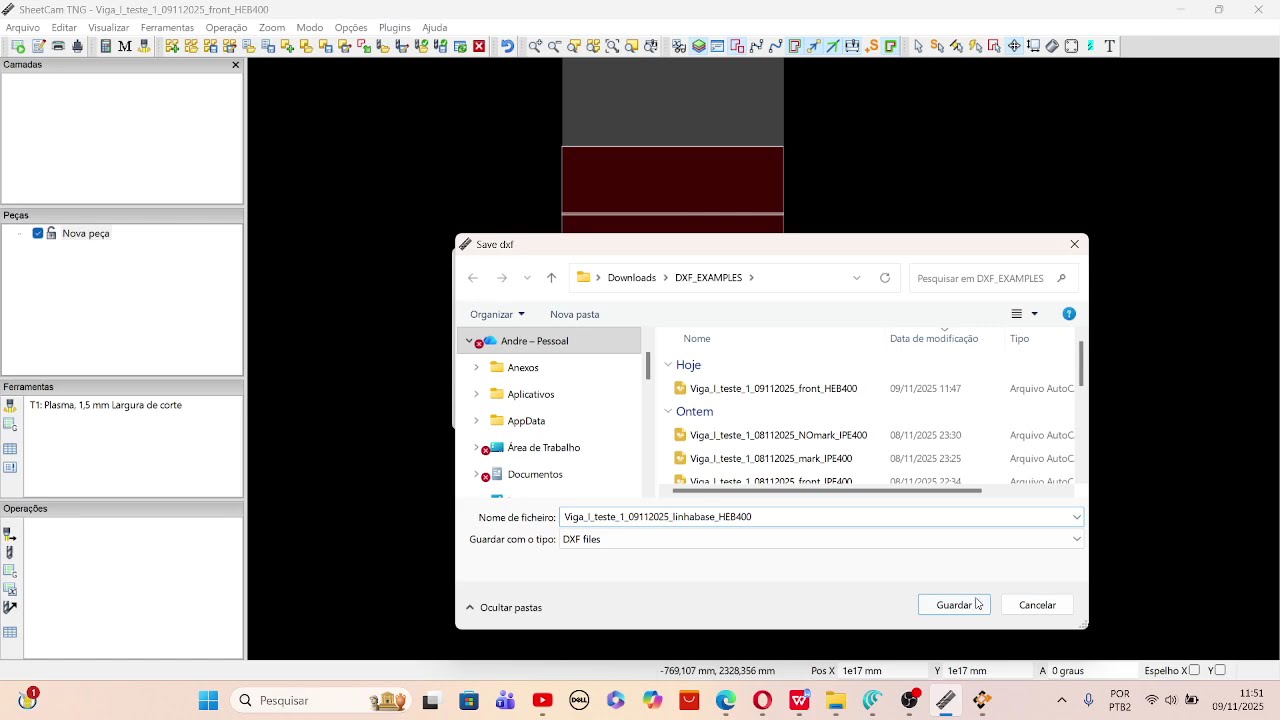Click the Guardar button
The image size is (1280, 720).
(x=954, y=605)
